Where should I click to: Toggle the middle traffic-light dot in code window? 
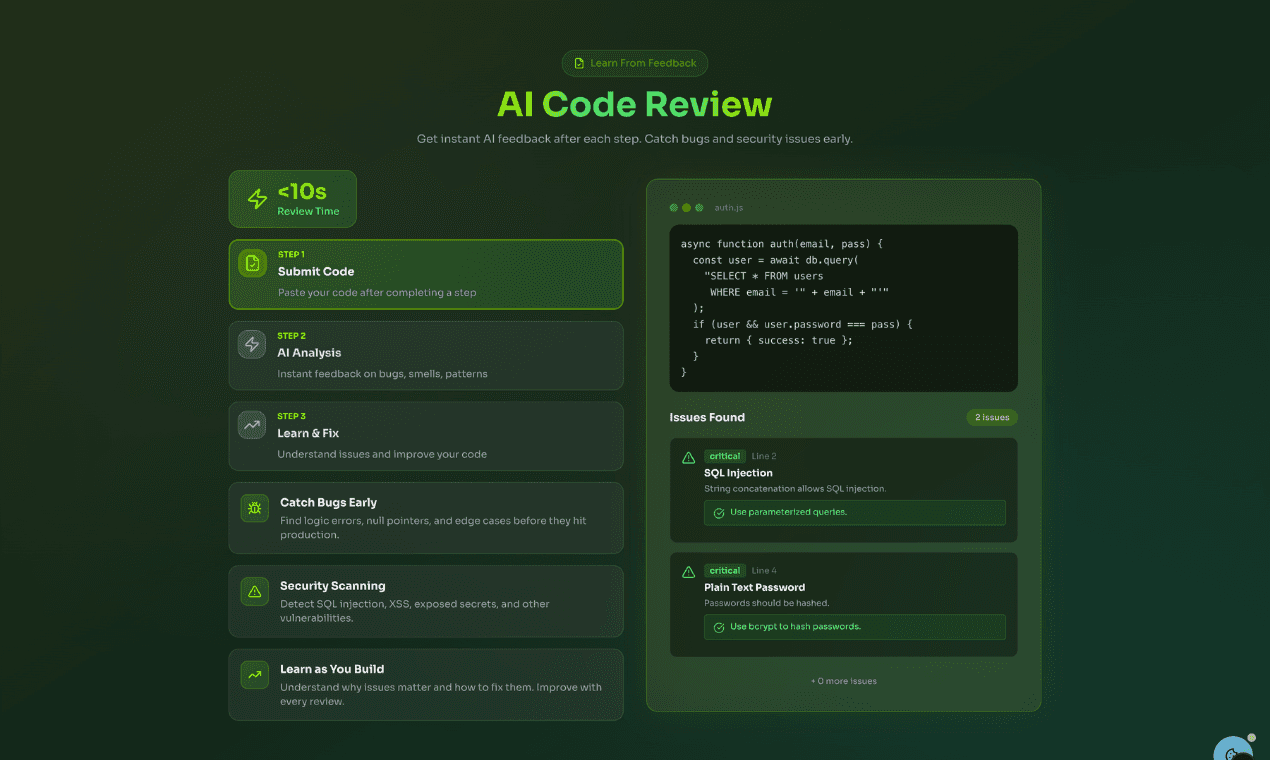[x=687, y=207]
